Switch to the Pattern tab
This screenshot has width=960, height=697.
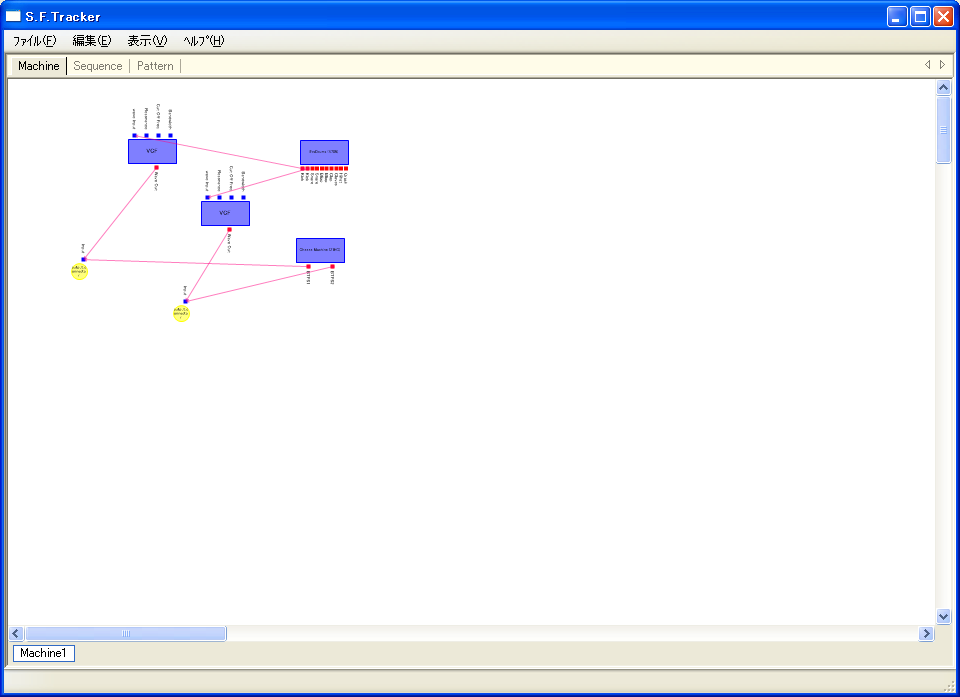155,66
